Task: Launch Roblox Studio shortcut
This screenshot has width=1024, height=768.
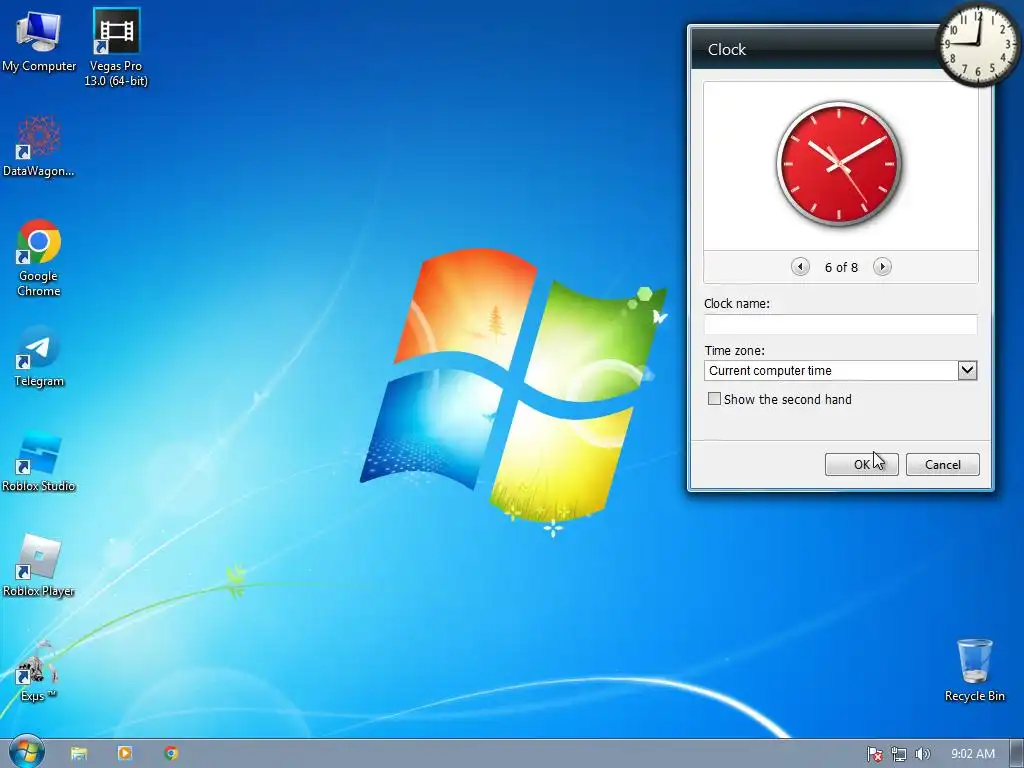Action: pos(39,462)
